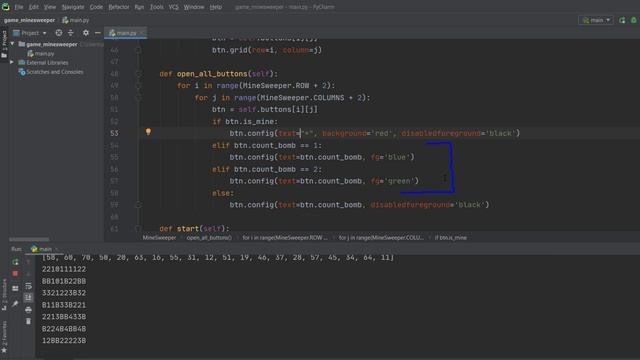Image resolution: width=640 pixels, height=360 pixels.
Task: Click console output line '2210111122'
Action: click(x=64, y=269)
